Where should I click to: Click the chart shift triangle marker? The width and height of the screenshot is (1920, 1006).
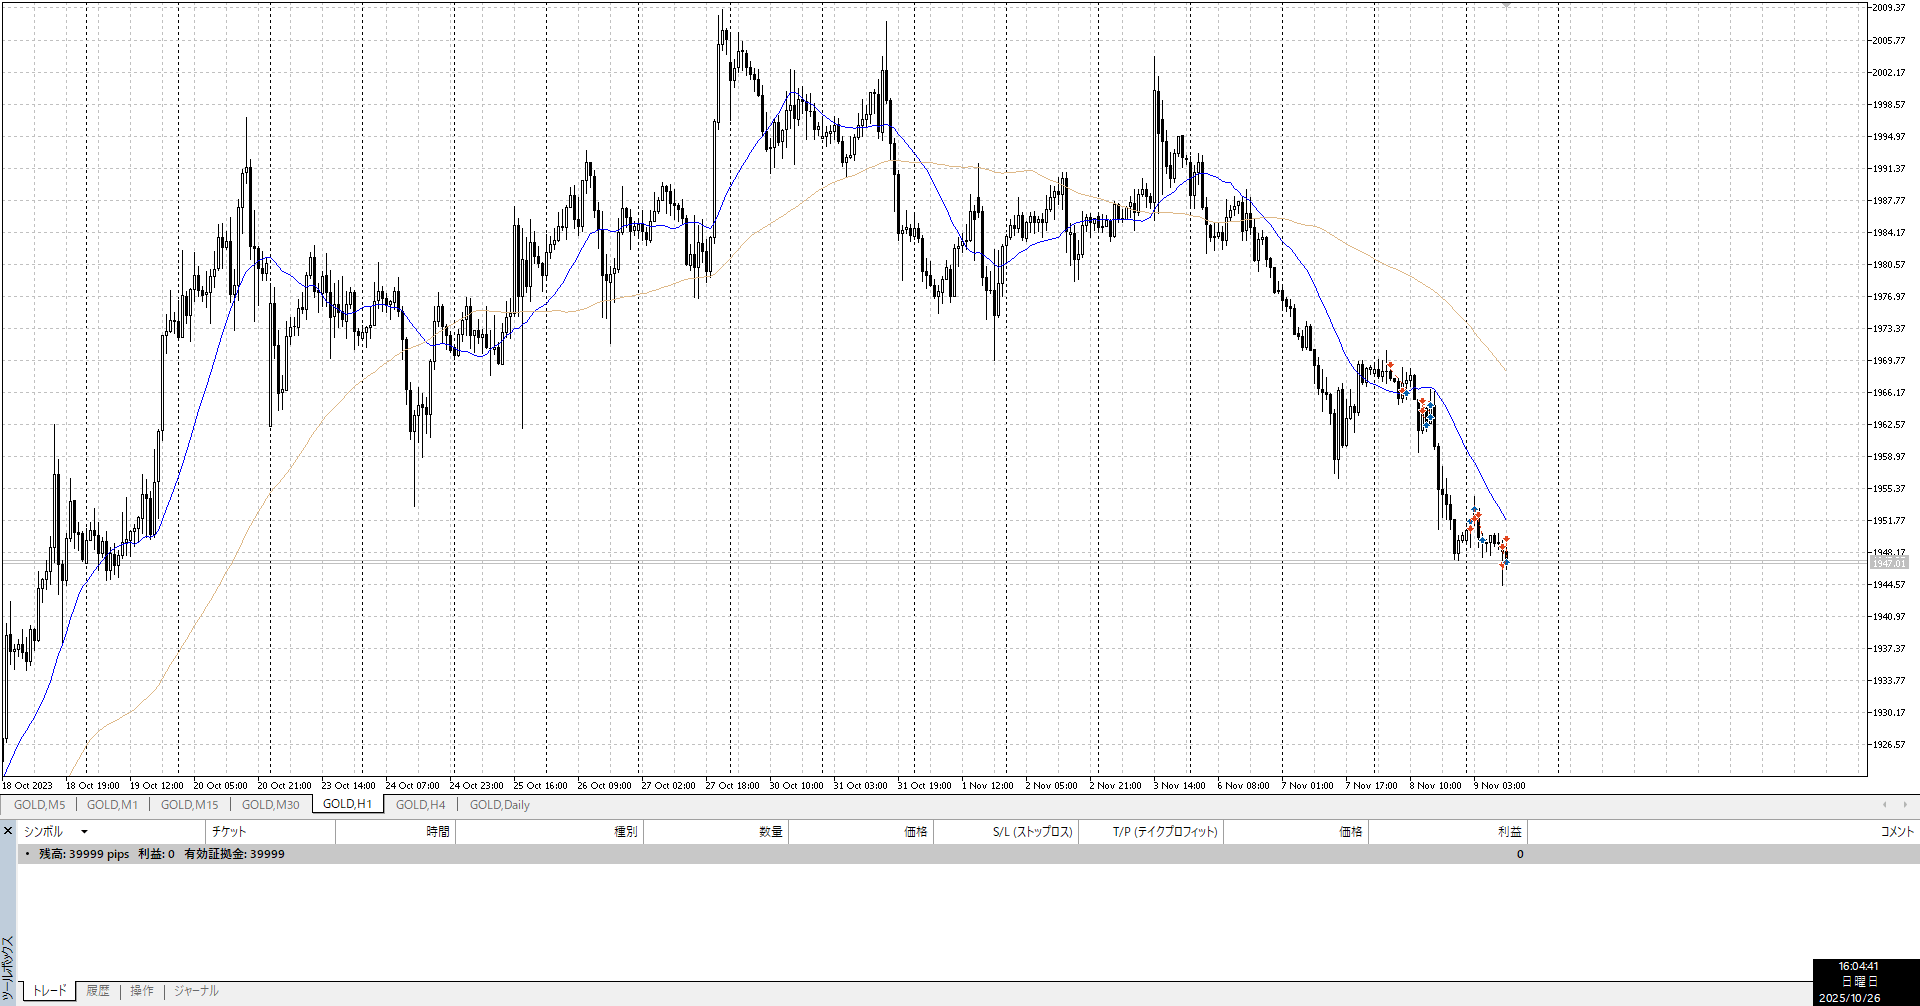pos(1507,5)
